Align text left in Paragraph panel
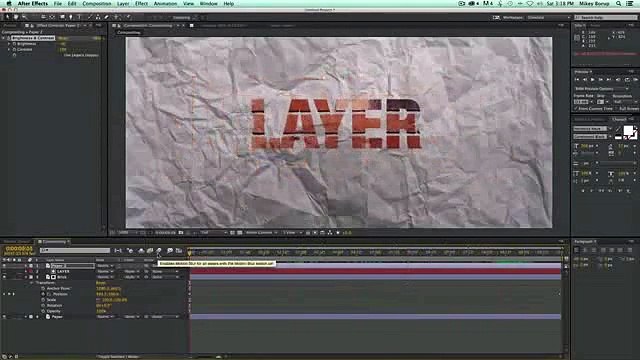 577,250
